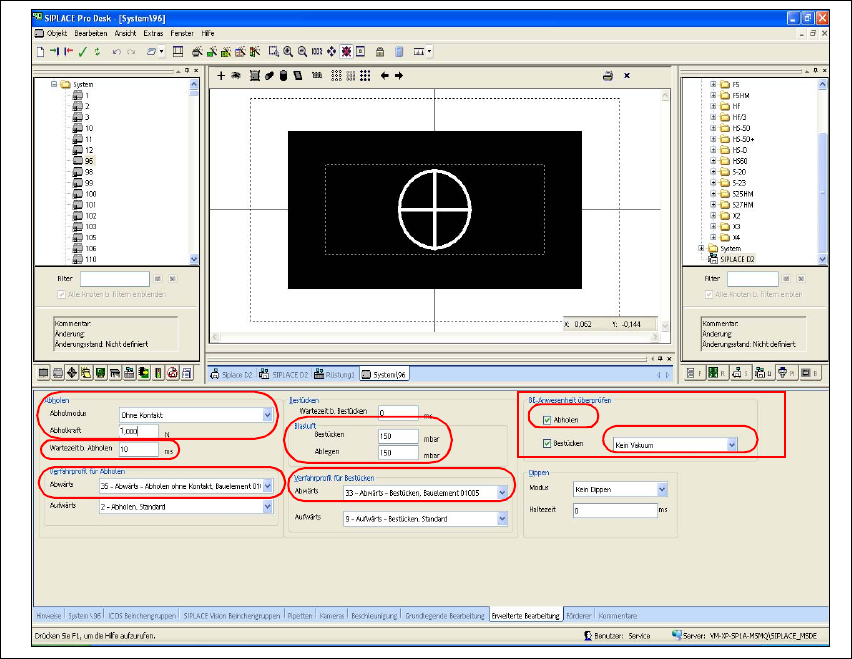Switch to the Grundlegende Bearbeitung tab

tap(445, 615)
